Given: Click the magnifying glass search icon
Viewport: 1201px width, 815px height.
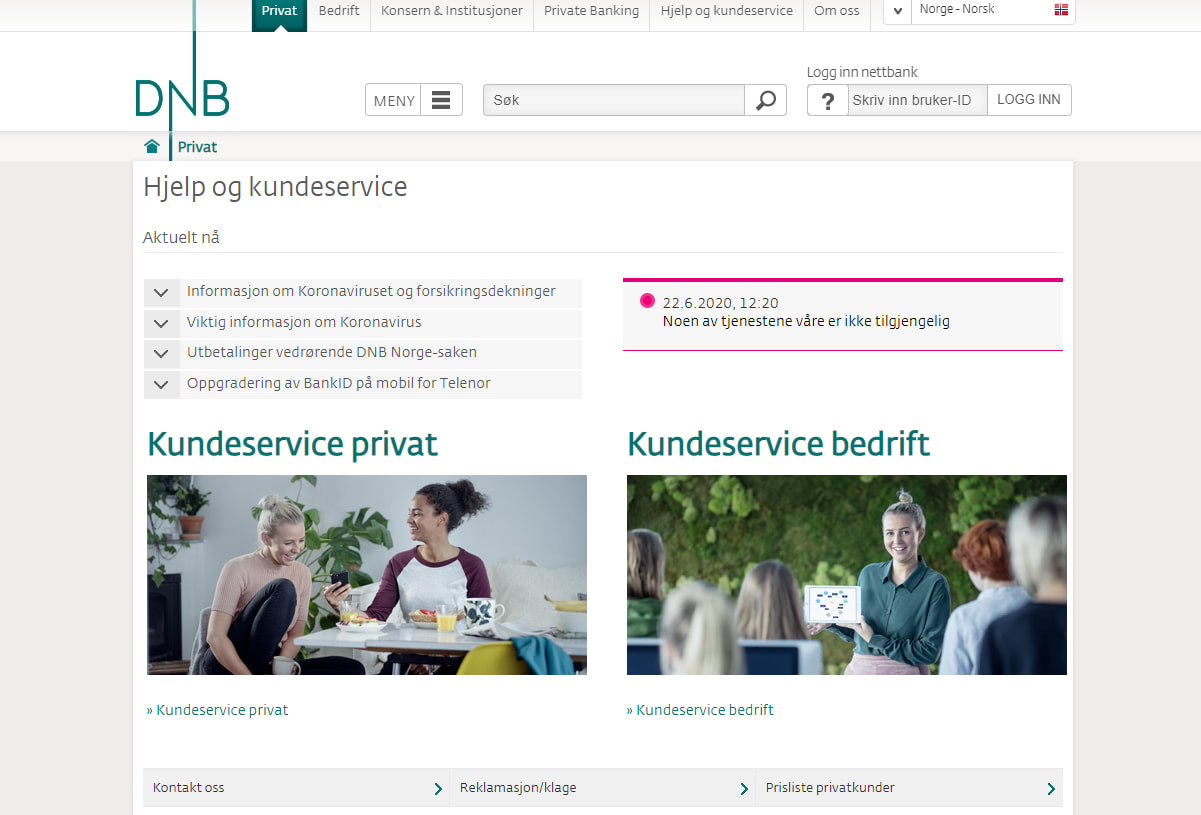Looking at the screenshot, I should point(765,100).
